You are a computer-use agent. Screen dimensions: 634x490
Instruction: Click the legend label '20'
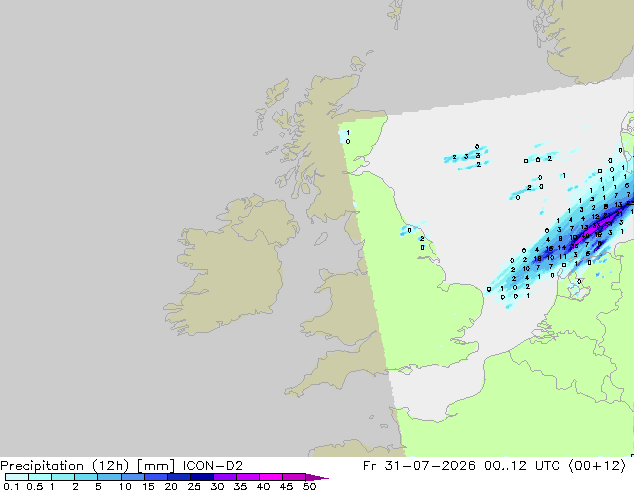[x=171, y=486]
